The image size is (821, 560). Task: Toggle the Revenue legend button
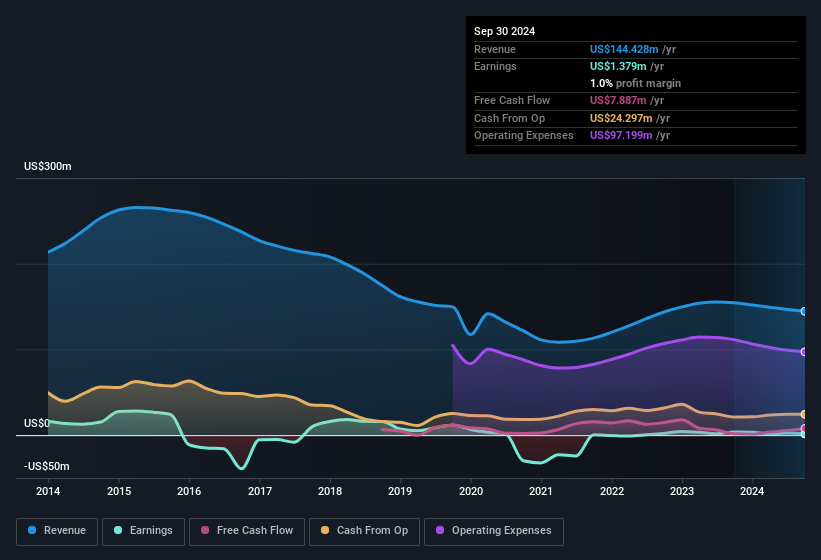pos(58,530)
